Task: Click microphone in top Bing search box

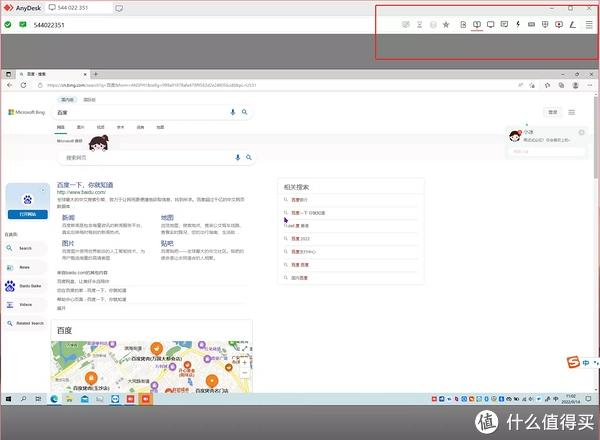Action: pos(232,112)
